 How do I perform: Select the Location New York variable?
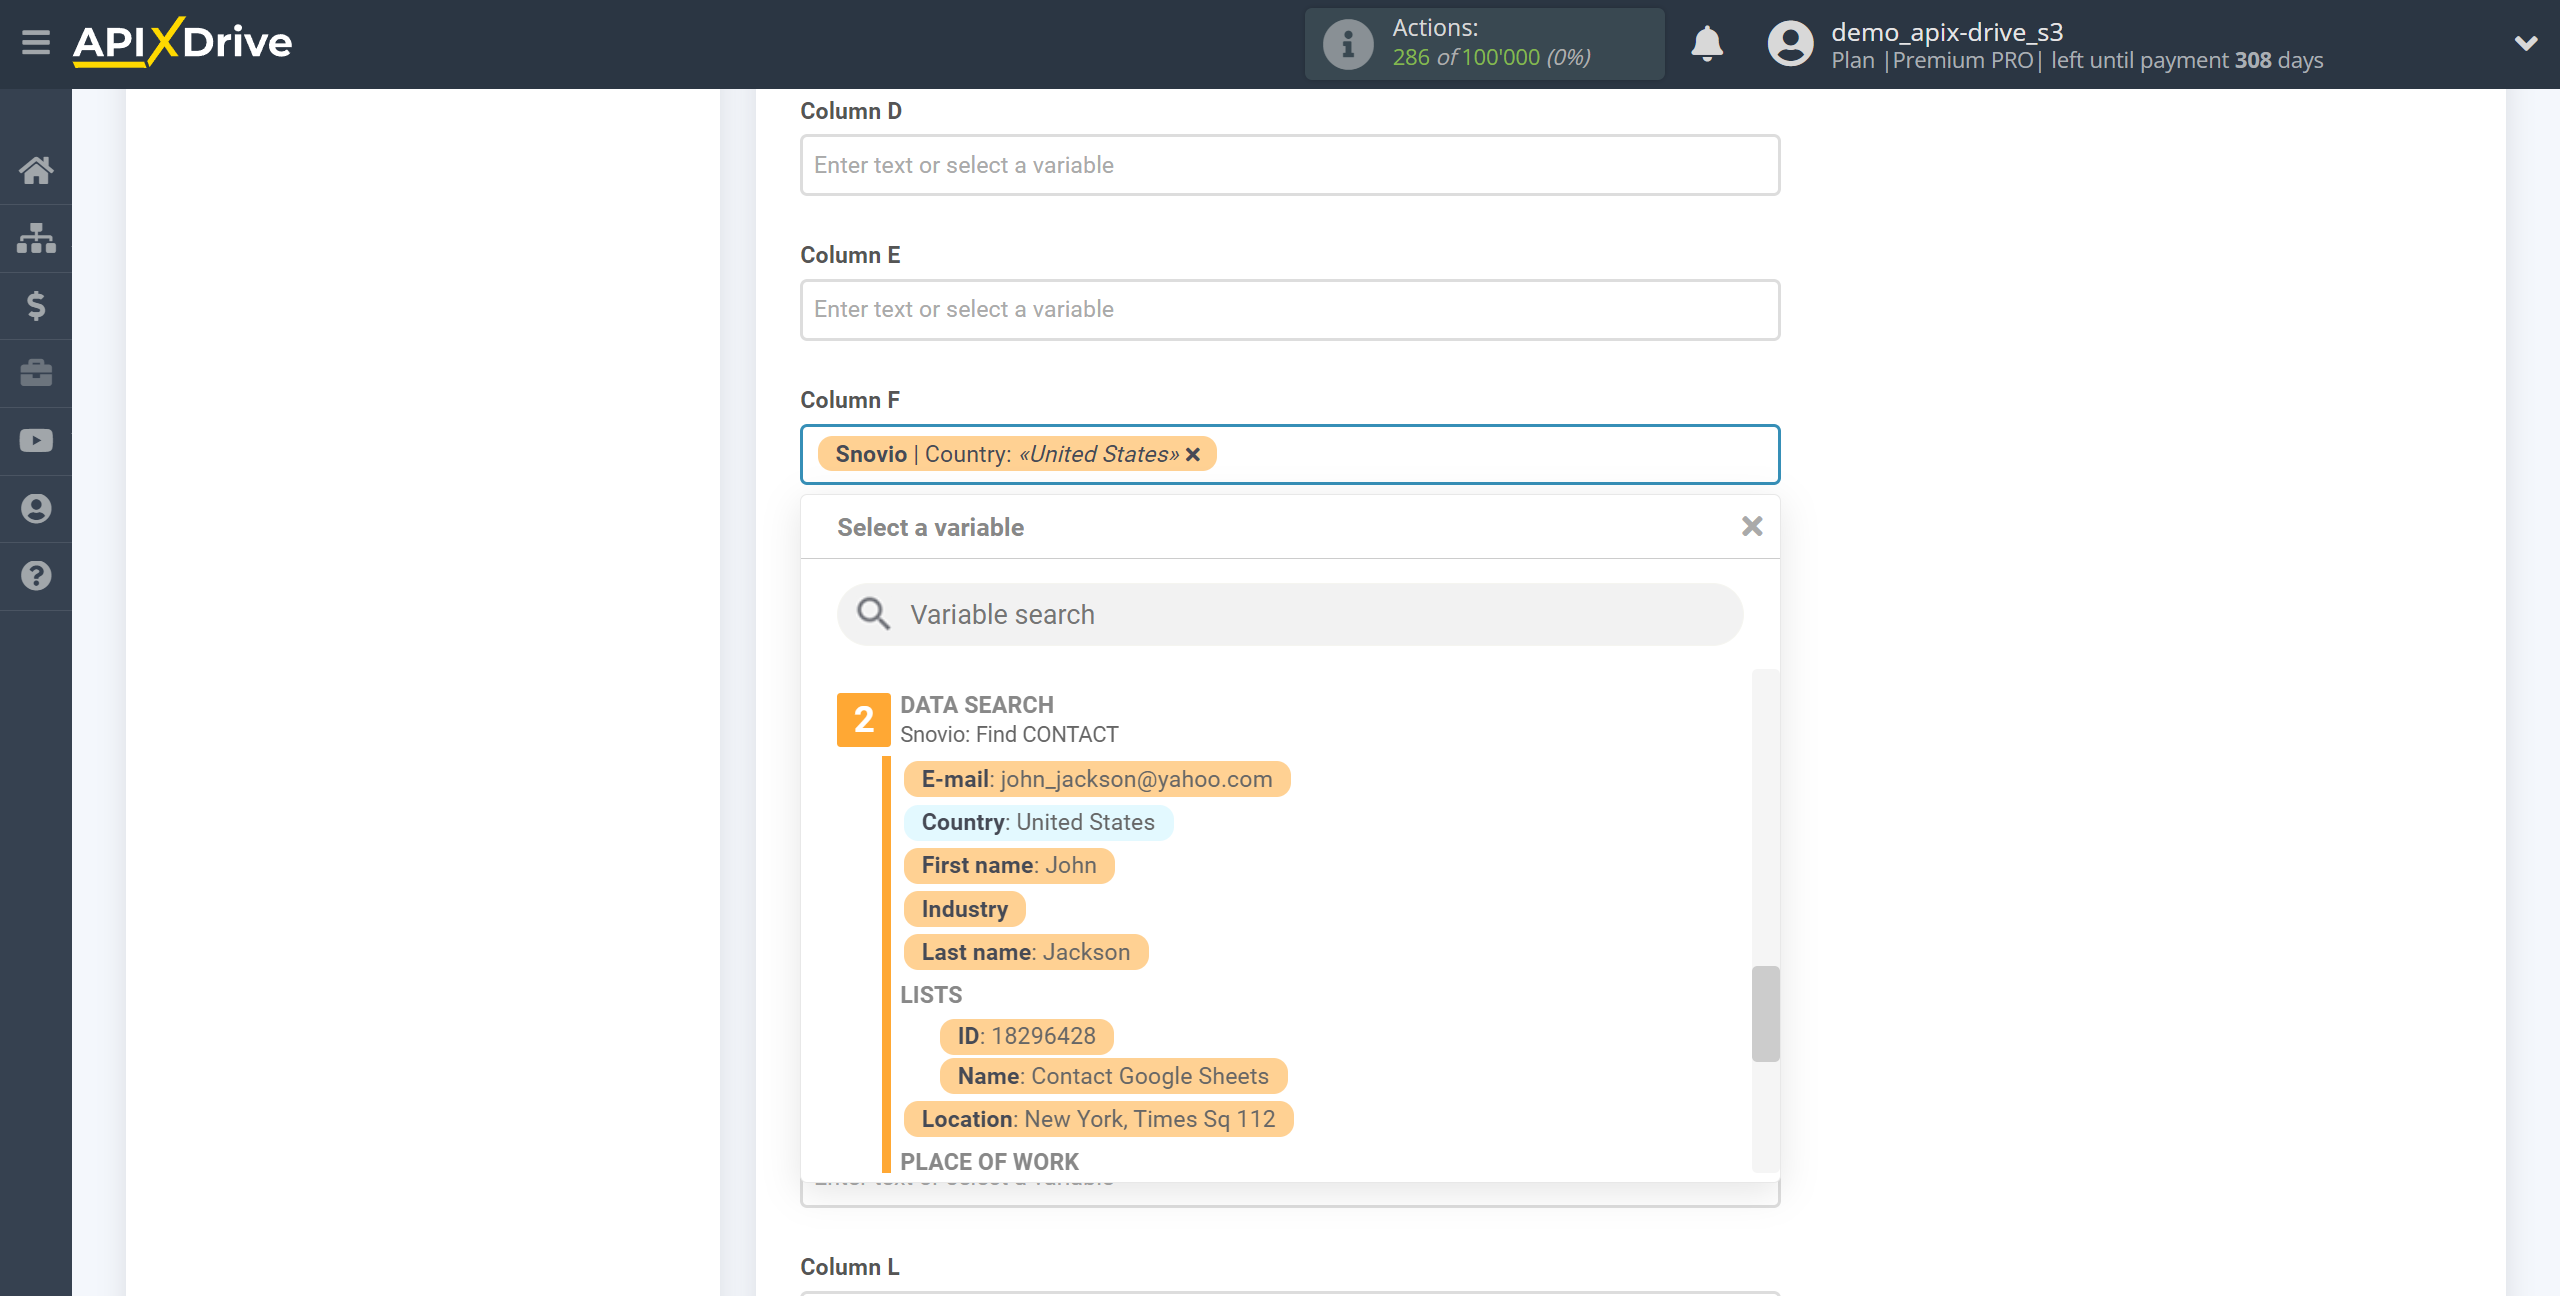1099,1119
